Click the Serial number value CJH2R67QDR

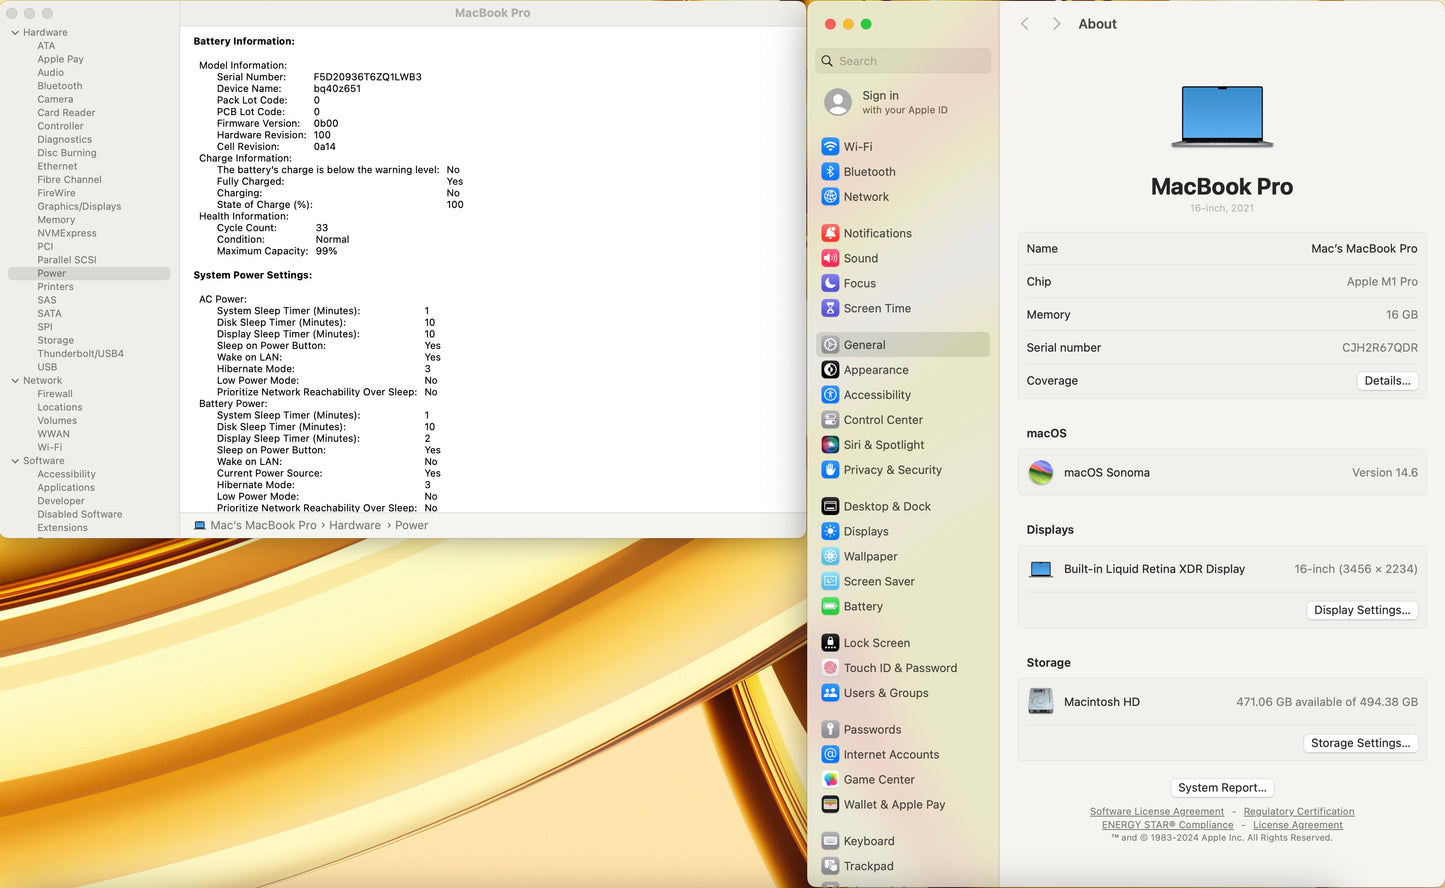1379,348
